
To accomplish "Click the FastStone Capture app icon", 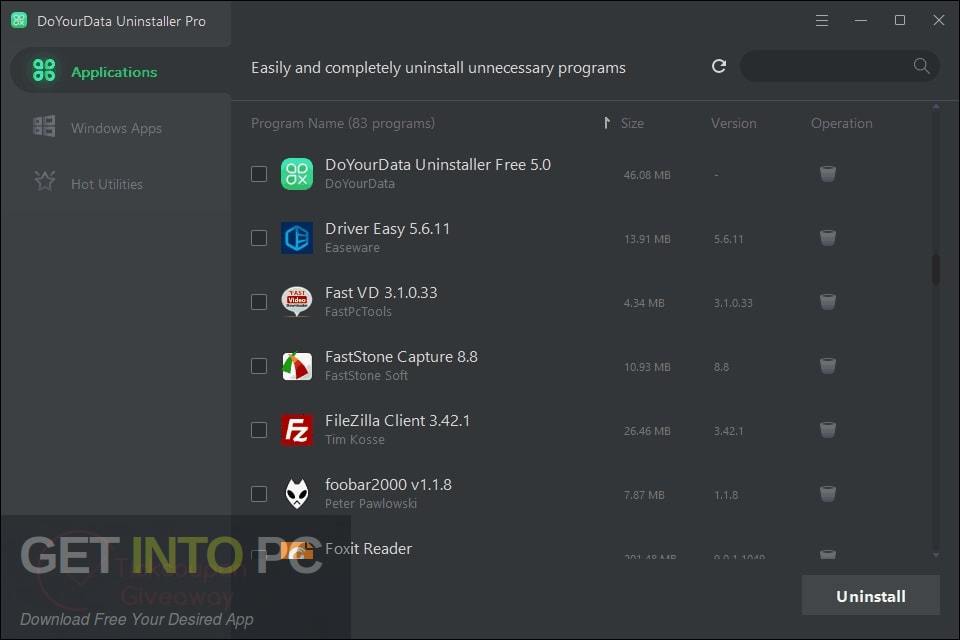I will [297, 366].
